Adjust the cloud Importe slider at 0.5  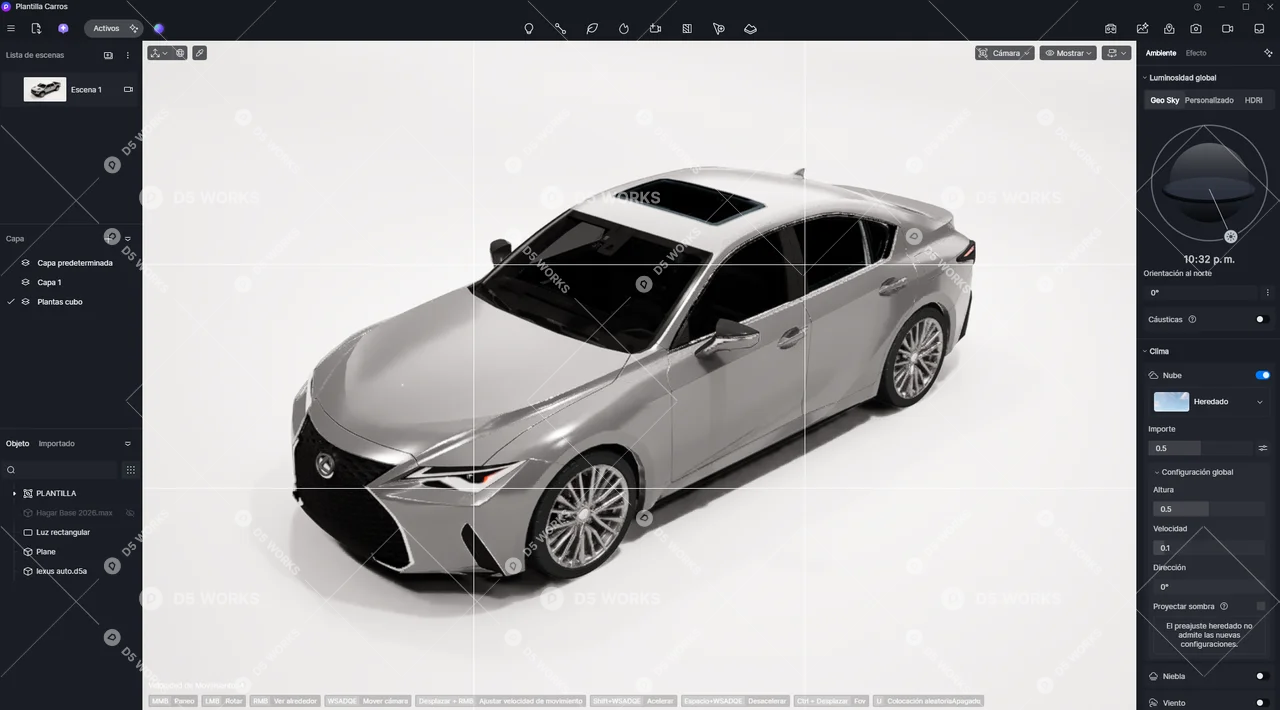click(1200, 448)
